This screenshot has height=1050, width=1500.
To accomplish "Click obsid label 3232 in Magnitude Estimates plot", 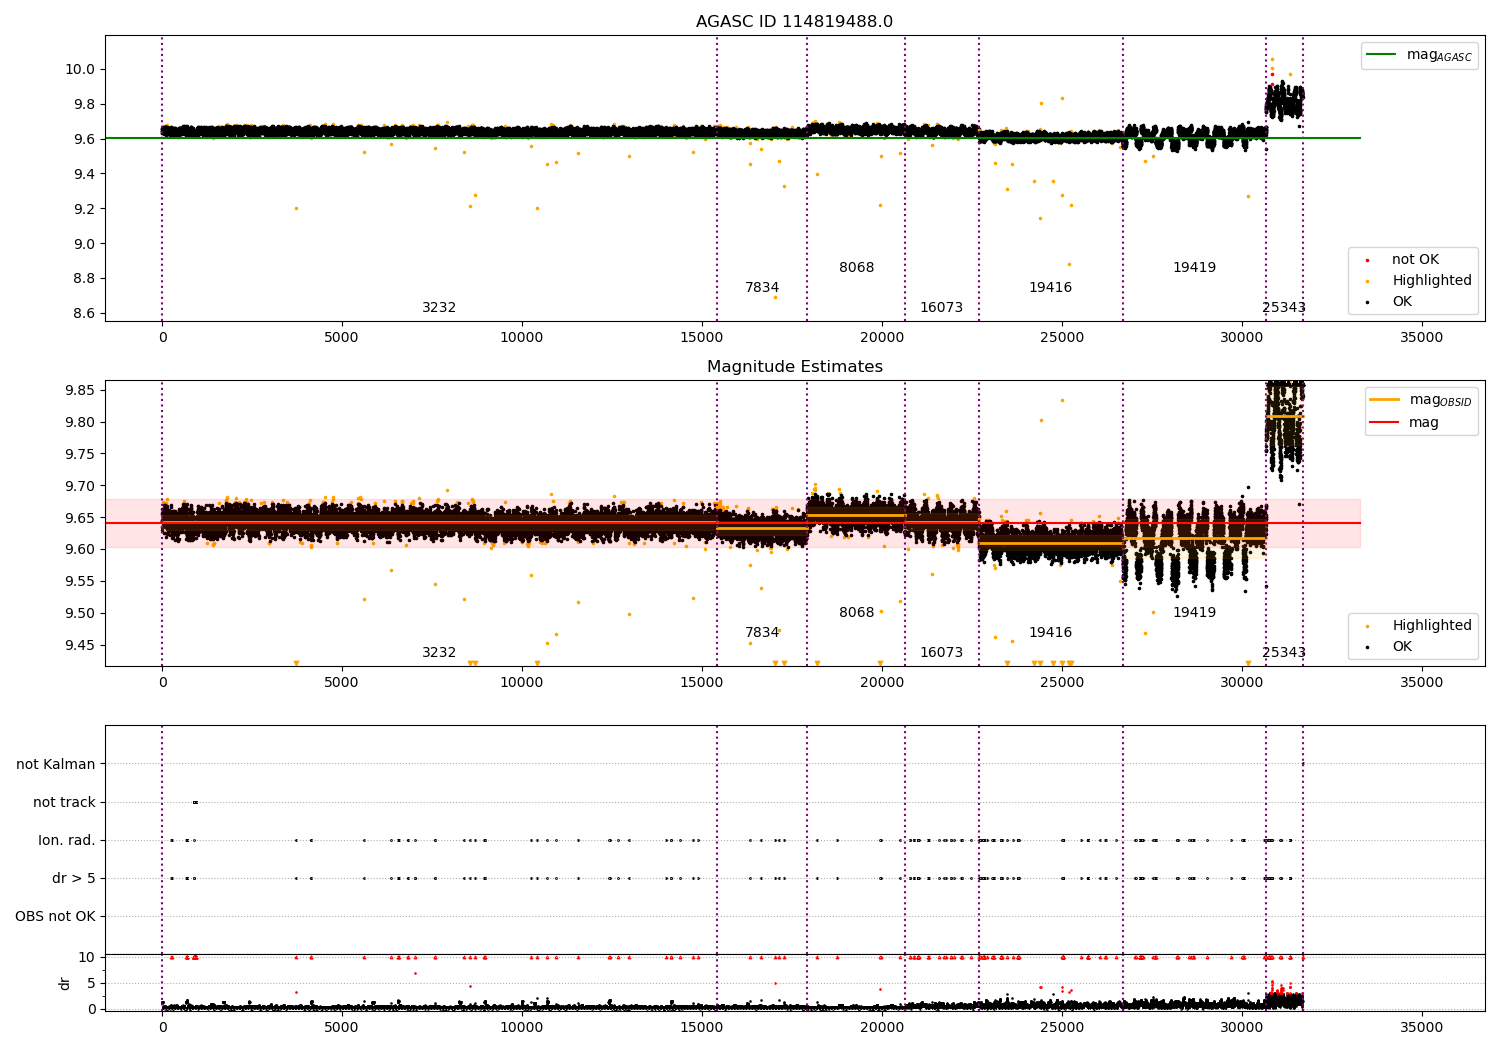I will tap(439, 653).
